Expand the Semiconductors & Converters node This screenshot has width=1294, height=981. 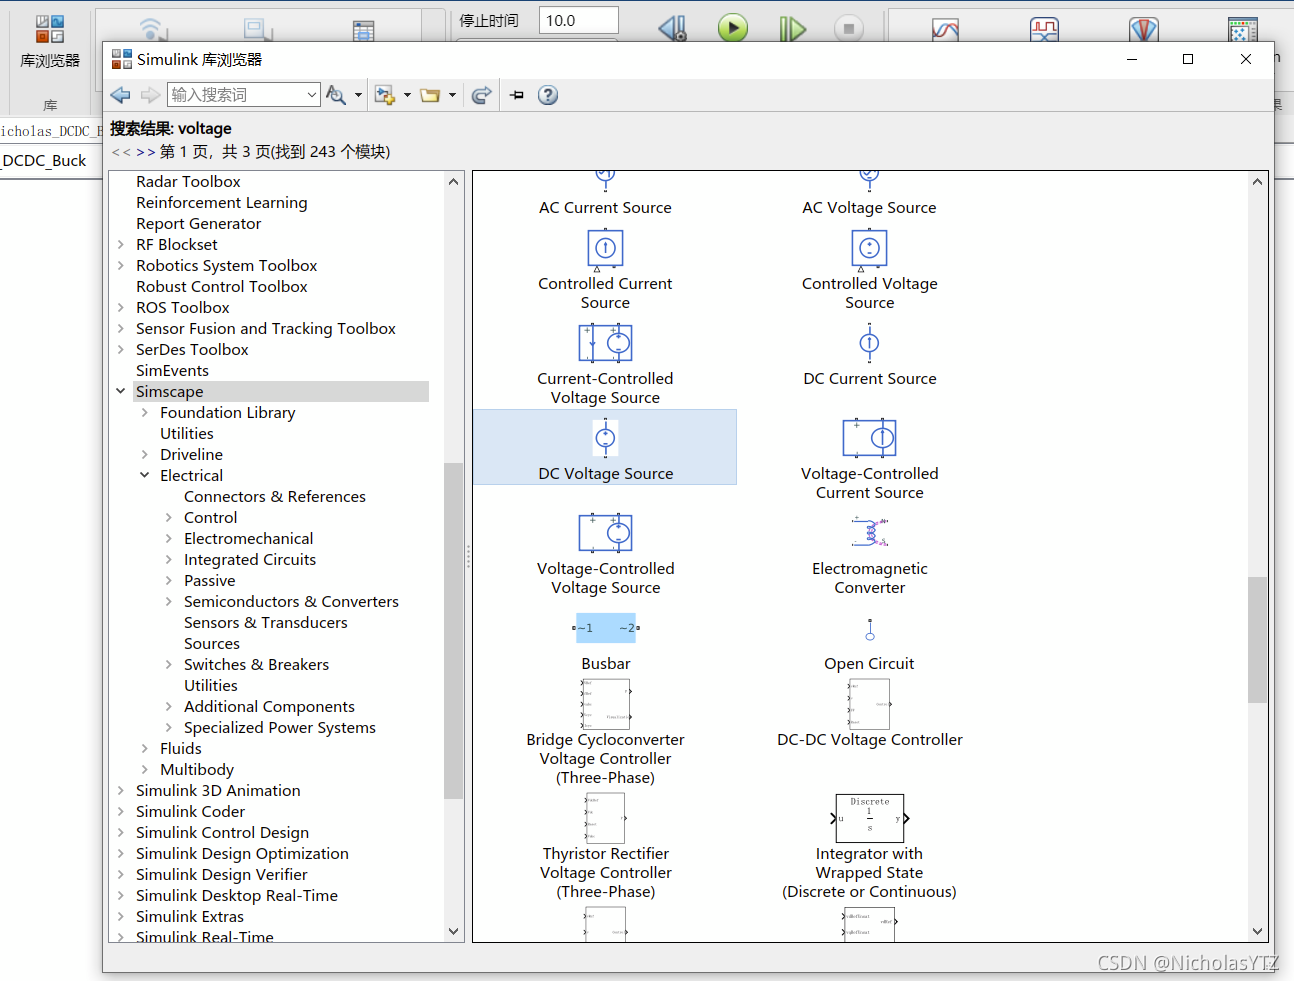coord(169,601)
